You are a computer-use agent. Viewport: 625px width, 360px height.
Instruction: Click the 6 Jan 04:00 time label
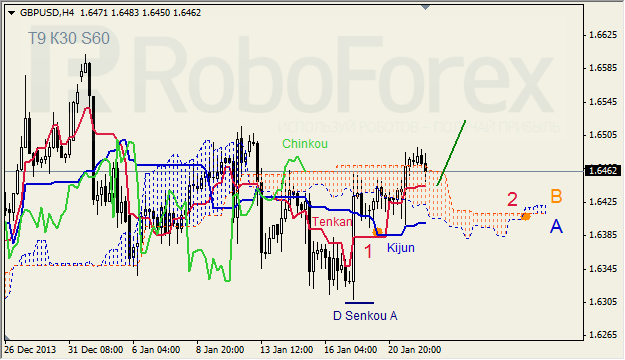tap(156, 350)
